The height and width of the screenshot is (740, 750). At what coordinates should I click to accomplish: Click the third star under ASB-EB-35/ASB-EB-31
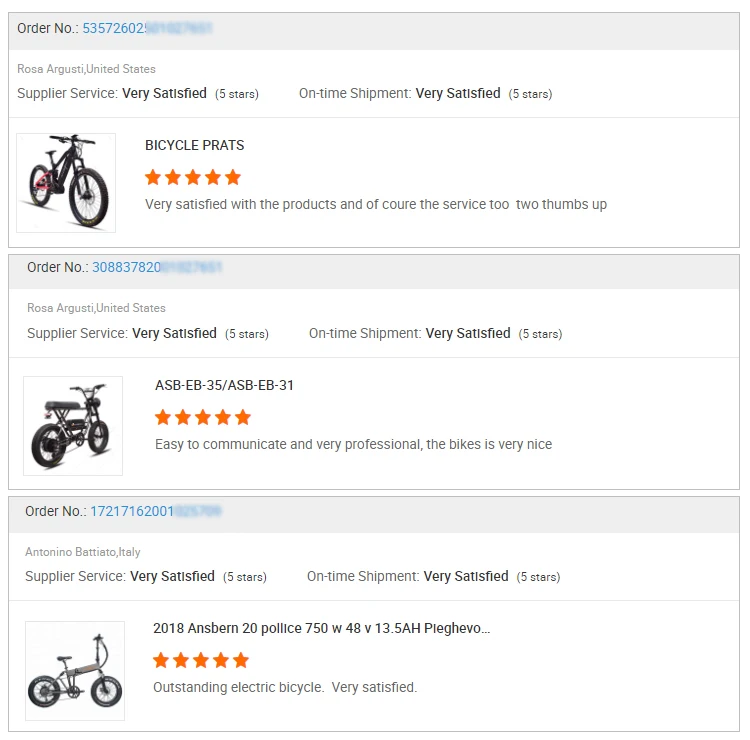click(203, 417)
